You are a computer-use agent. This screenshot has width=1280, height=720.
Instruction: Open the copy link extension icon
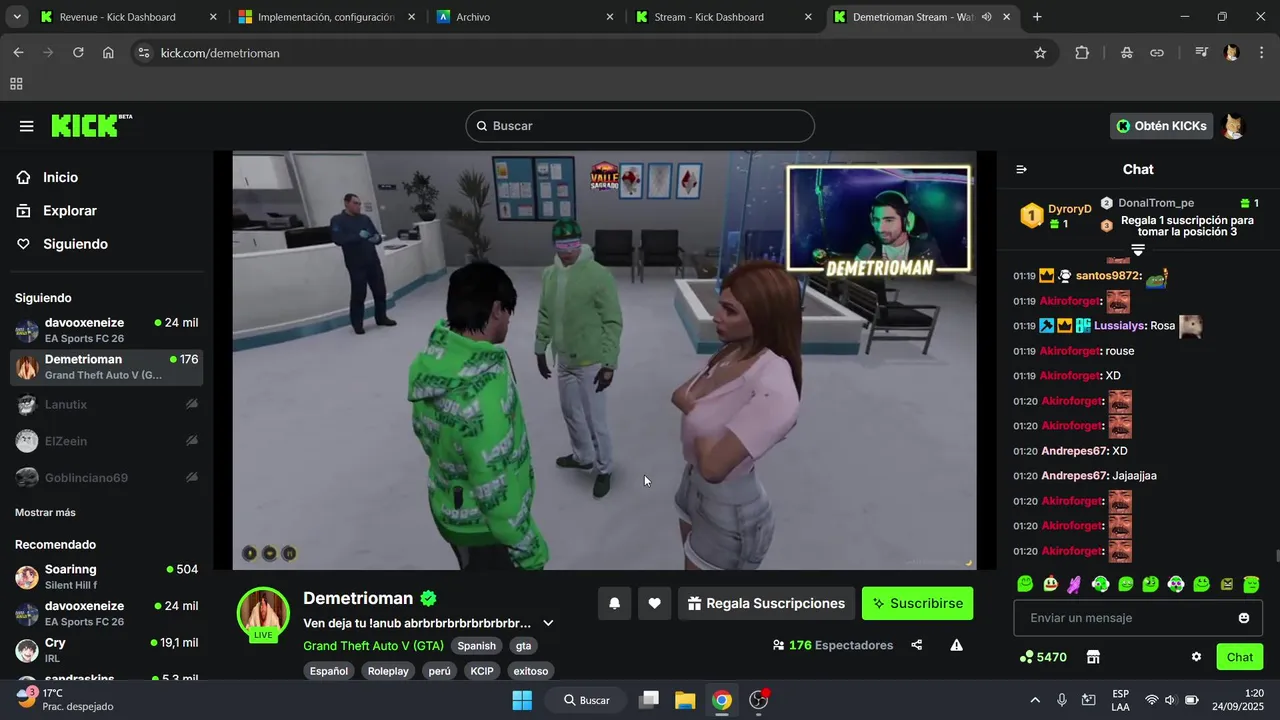click(1157, 53)
